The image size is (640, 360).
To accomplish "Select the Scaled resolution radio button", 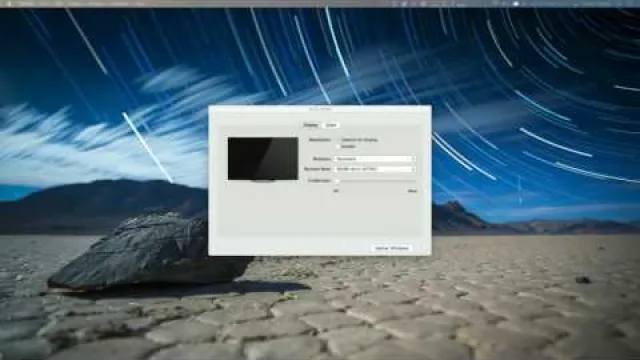I will (x=338, y=146).
